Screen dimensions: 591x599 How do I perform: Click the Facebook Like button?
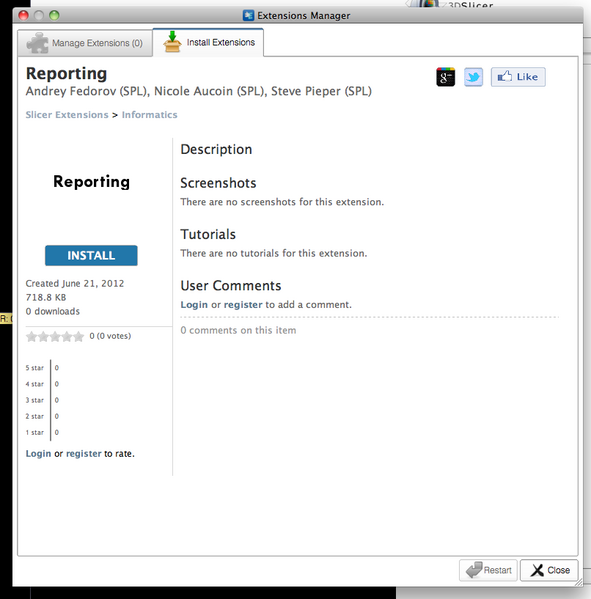(518, 77)
